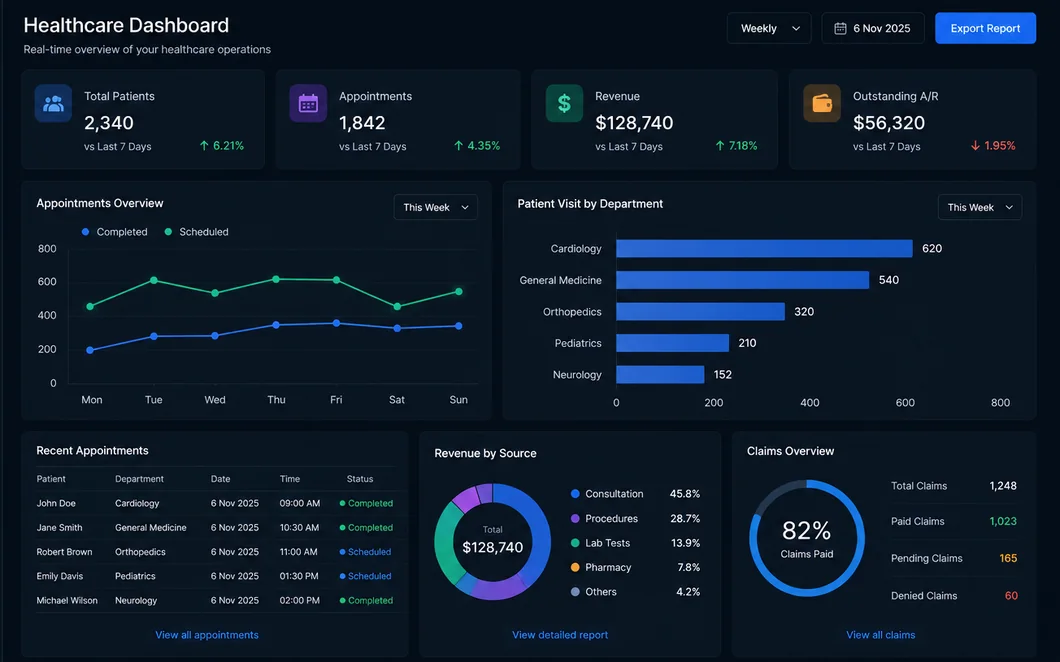Click the Total Patients value 2,340
Screen dimensions: 1060x662
click(109, 123)
